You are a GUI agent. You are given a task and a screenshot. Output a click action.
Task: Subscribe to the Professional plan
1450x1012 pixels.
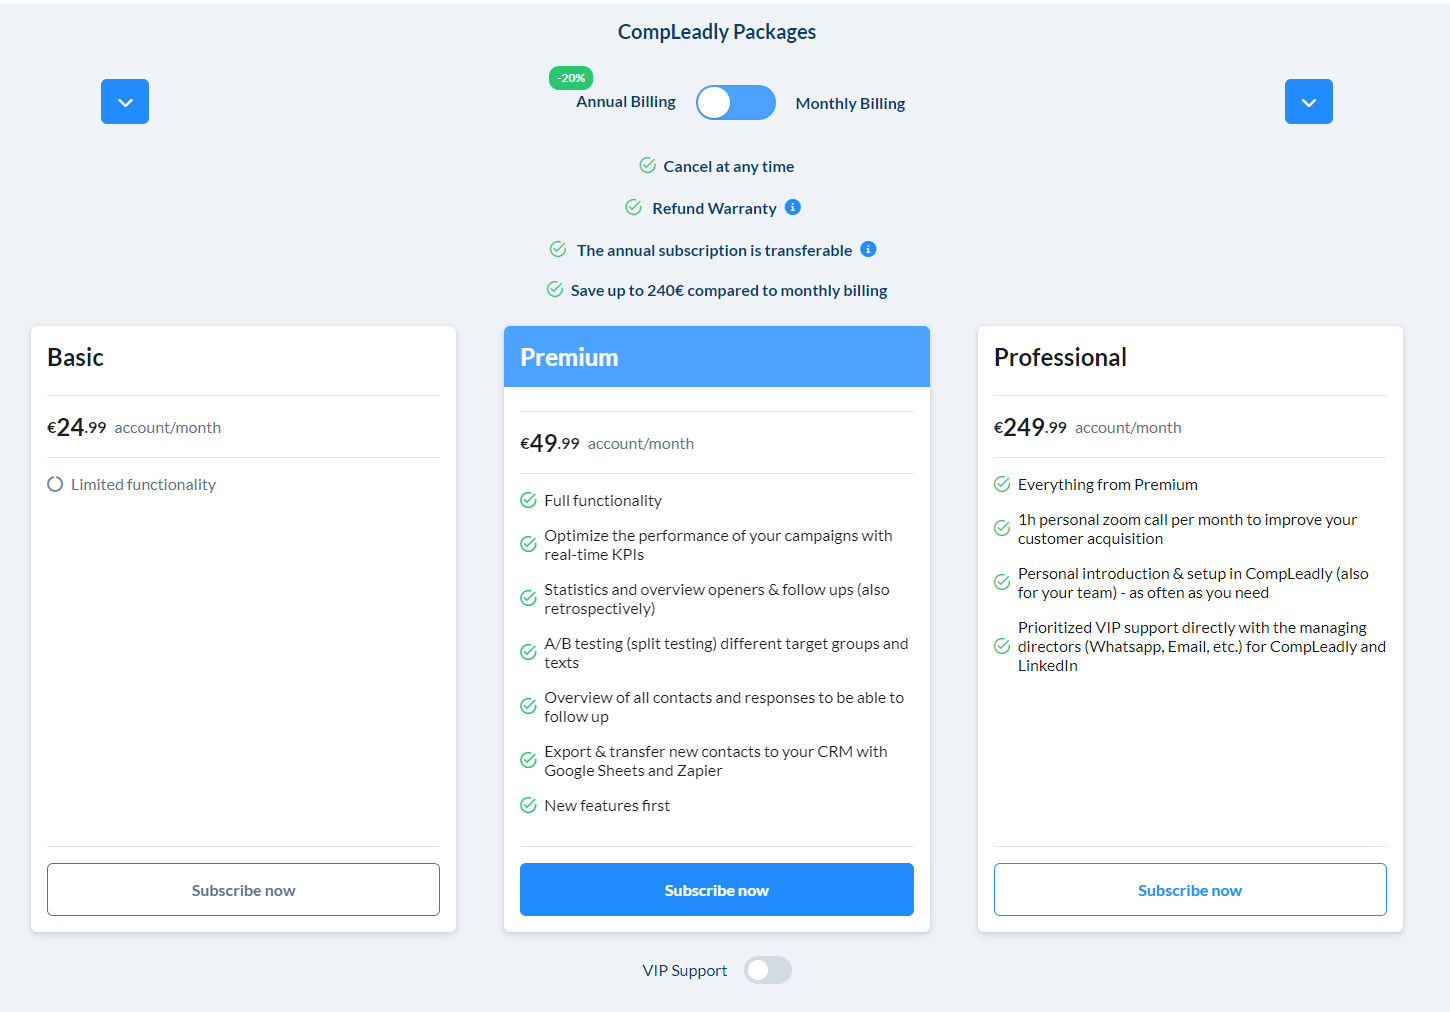coord(1190,890)
